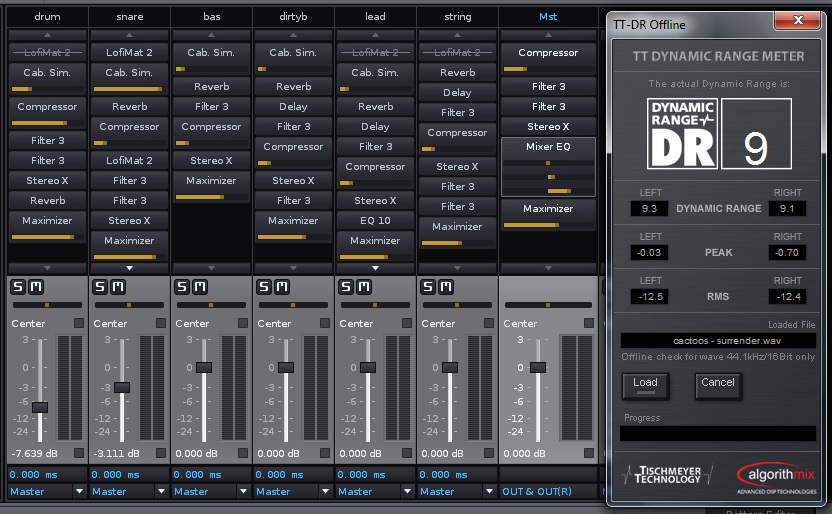
Task: Open drum channel Master output dropdown
Action: (x=80, y=491)
